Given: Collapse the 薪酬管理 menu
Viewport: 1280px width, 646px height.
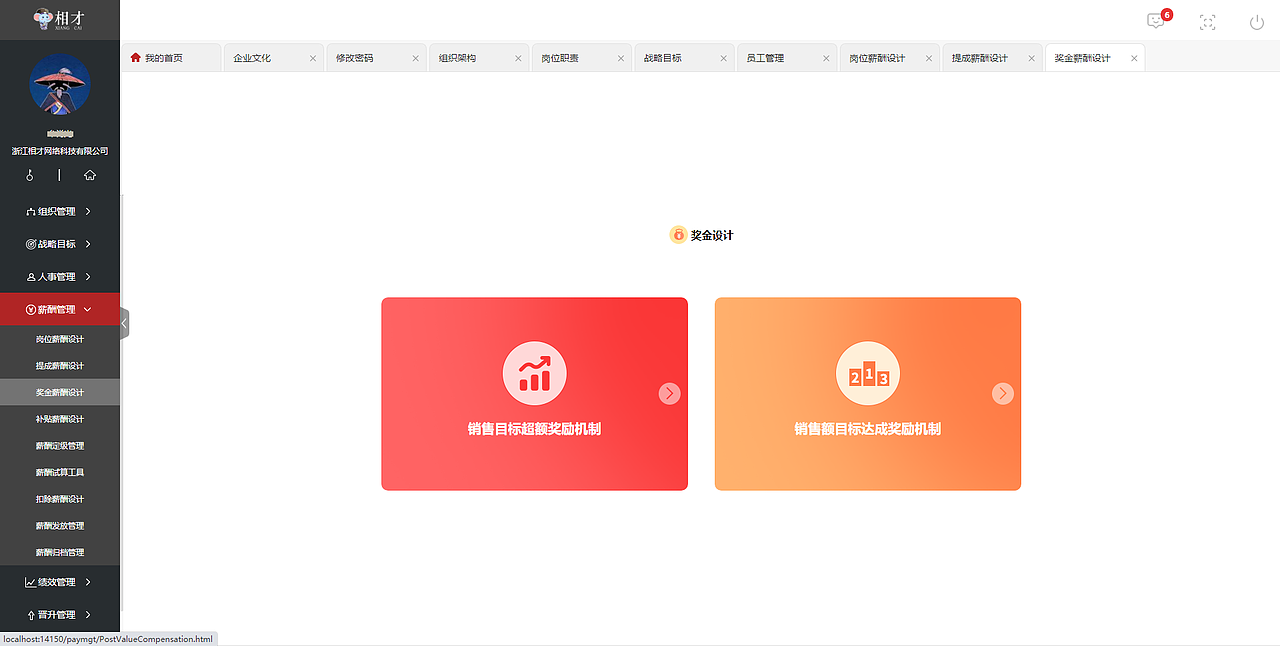Looking at the screenshot, I should 60,309.
